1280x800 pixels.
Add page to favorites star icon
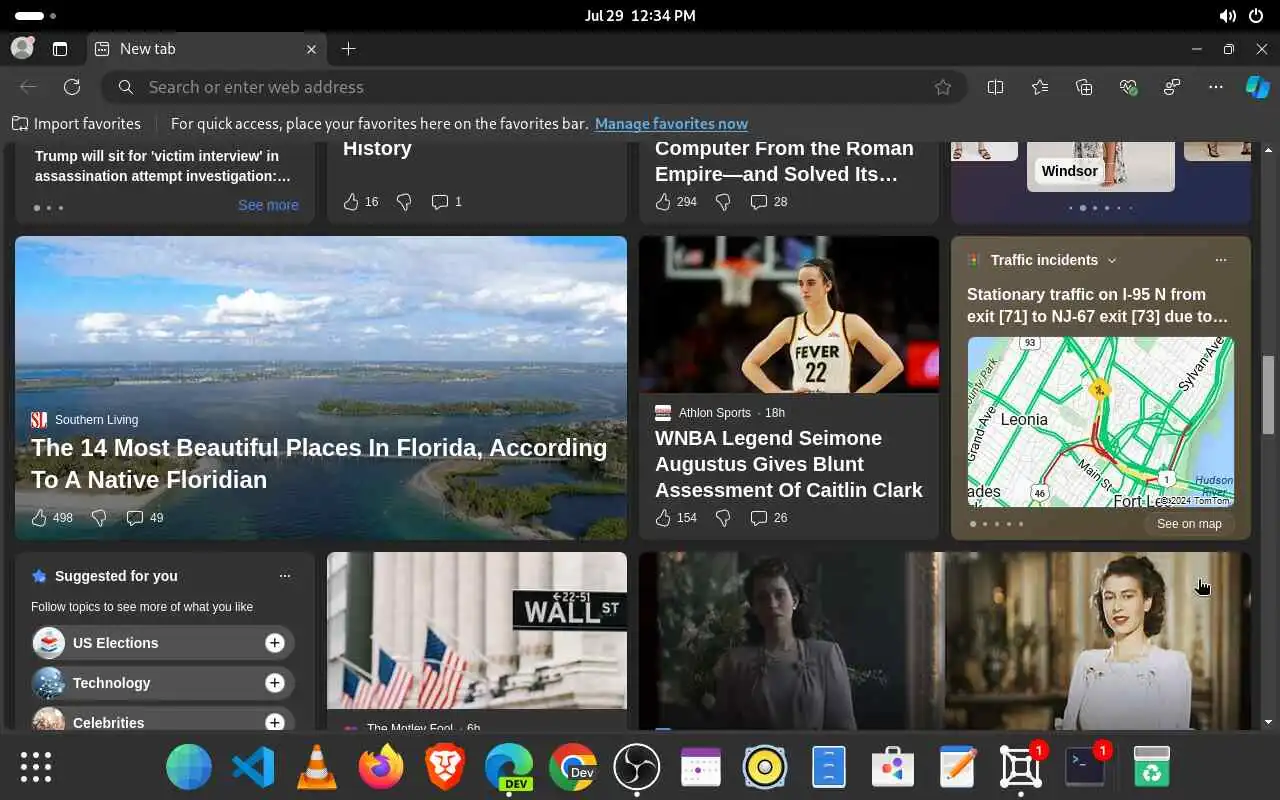pos(942,87)
